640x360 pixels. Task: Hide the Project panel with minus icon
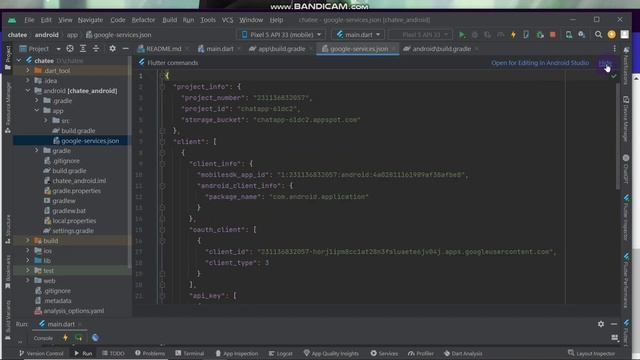pyautogui.click(x=125, y=49)
